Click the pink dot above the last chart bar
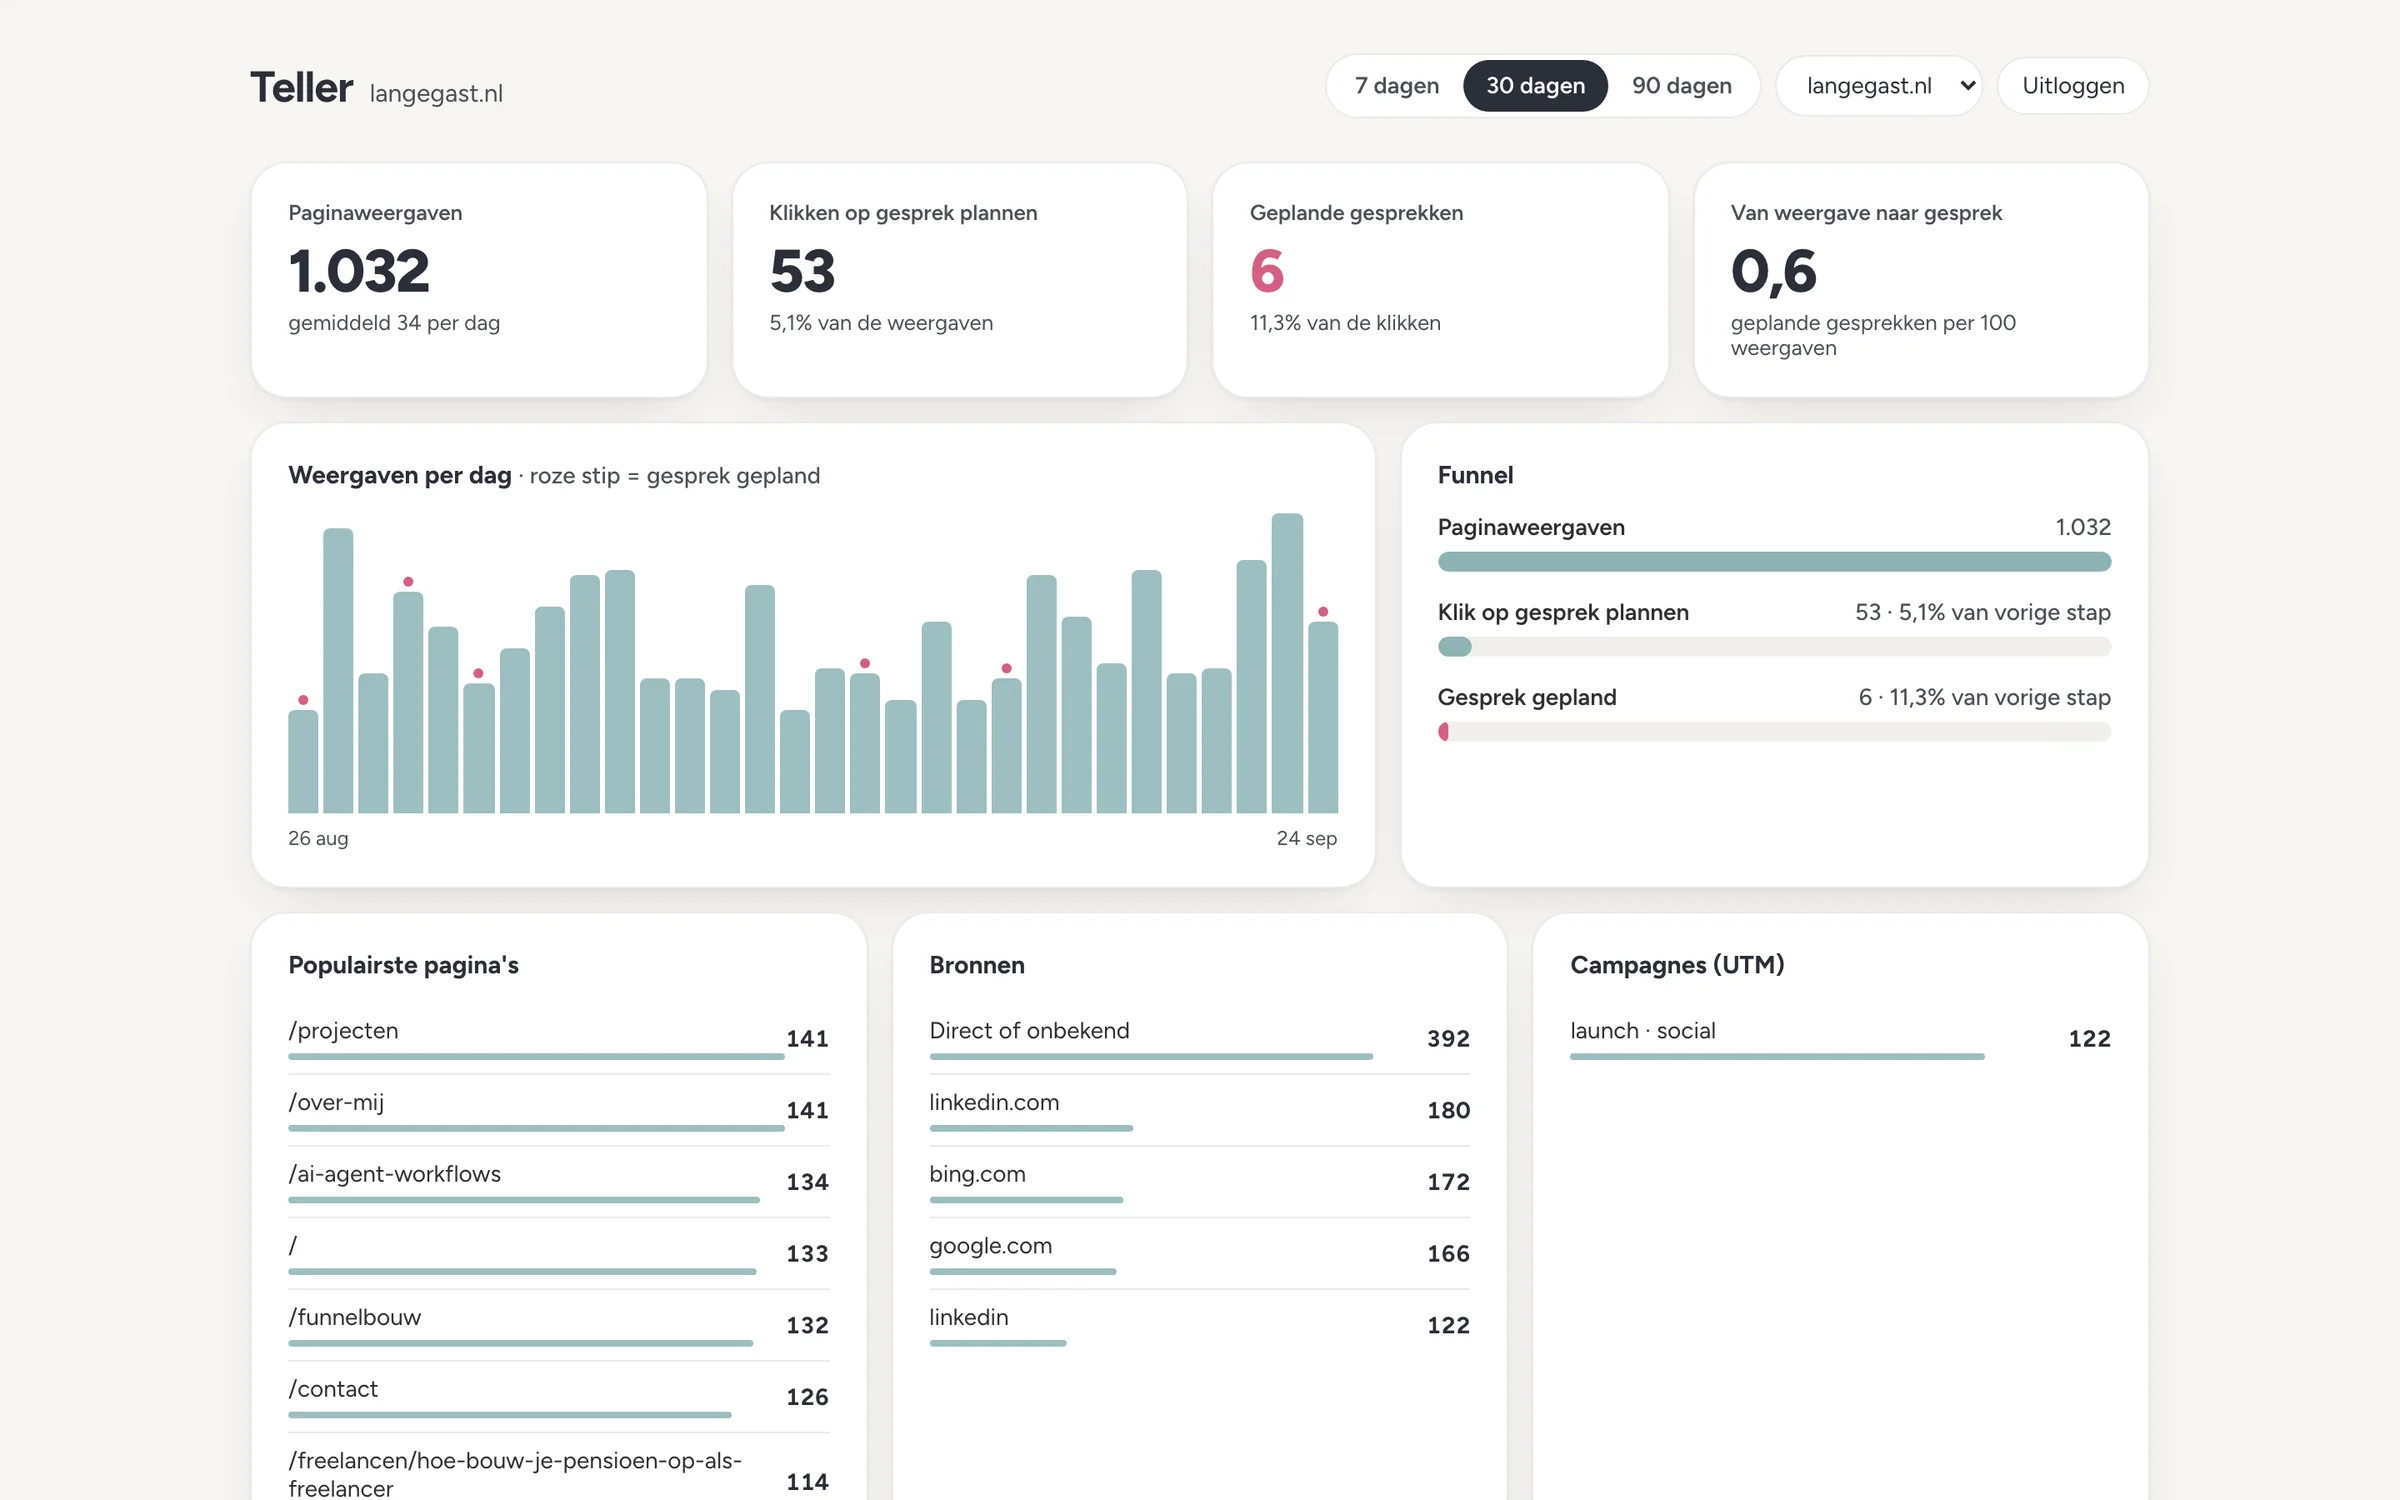Image resolution: width=2400 pixels, height=1500 pixels. point(1323,612)
